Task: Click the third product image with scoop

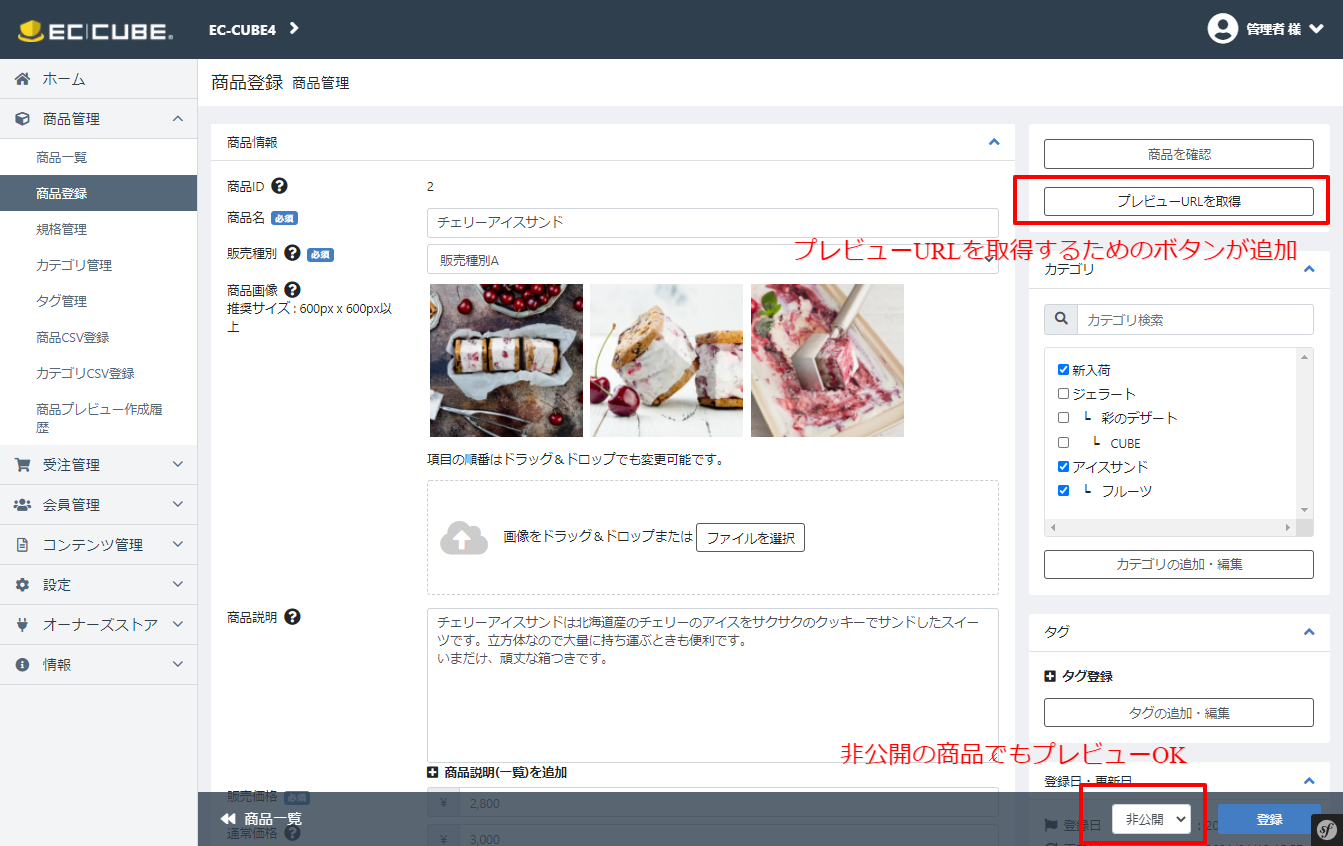Action: click(827, 360)
